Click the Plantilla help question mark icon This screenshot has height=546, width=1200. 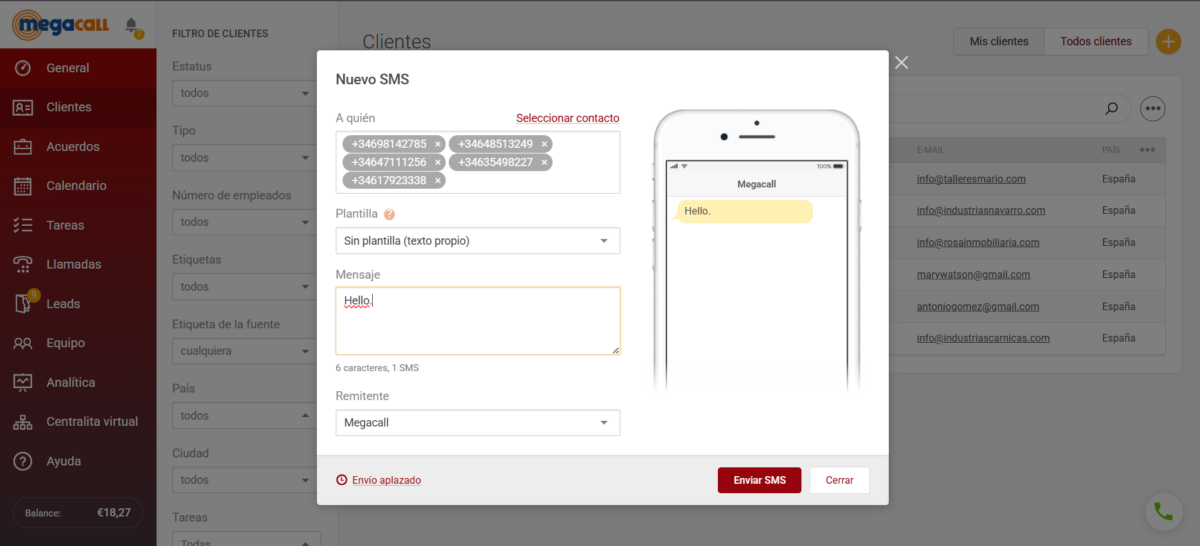[x=389, y=214]
